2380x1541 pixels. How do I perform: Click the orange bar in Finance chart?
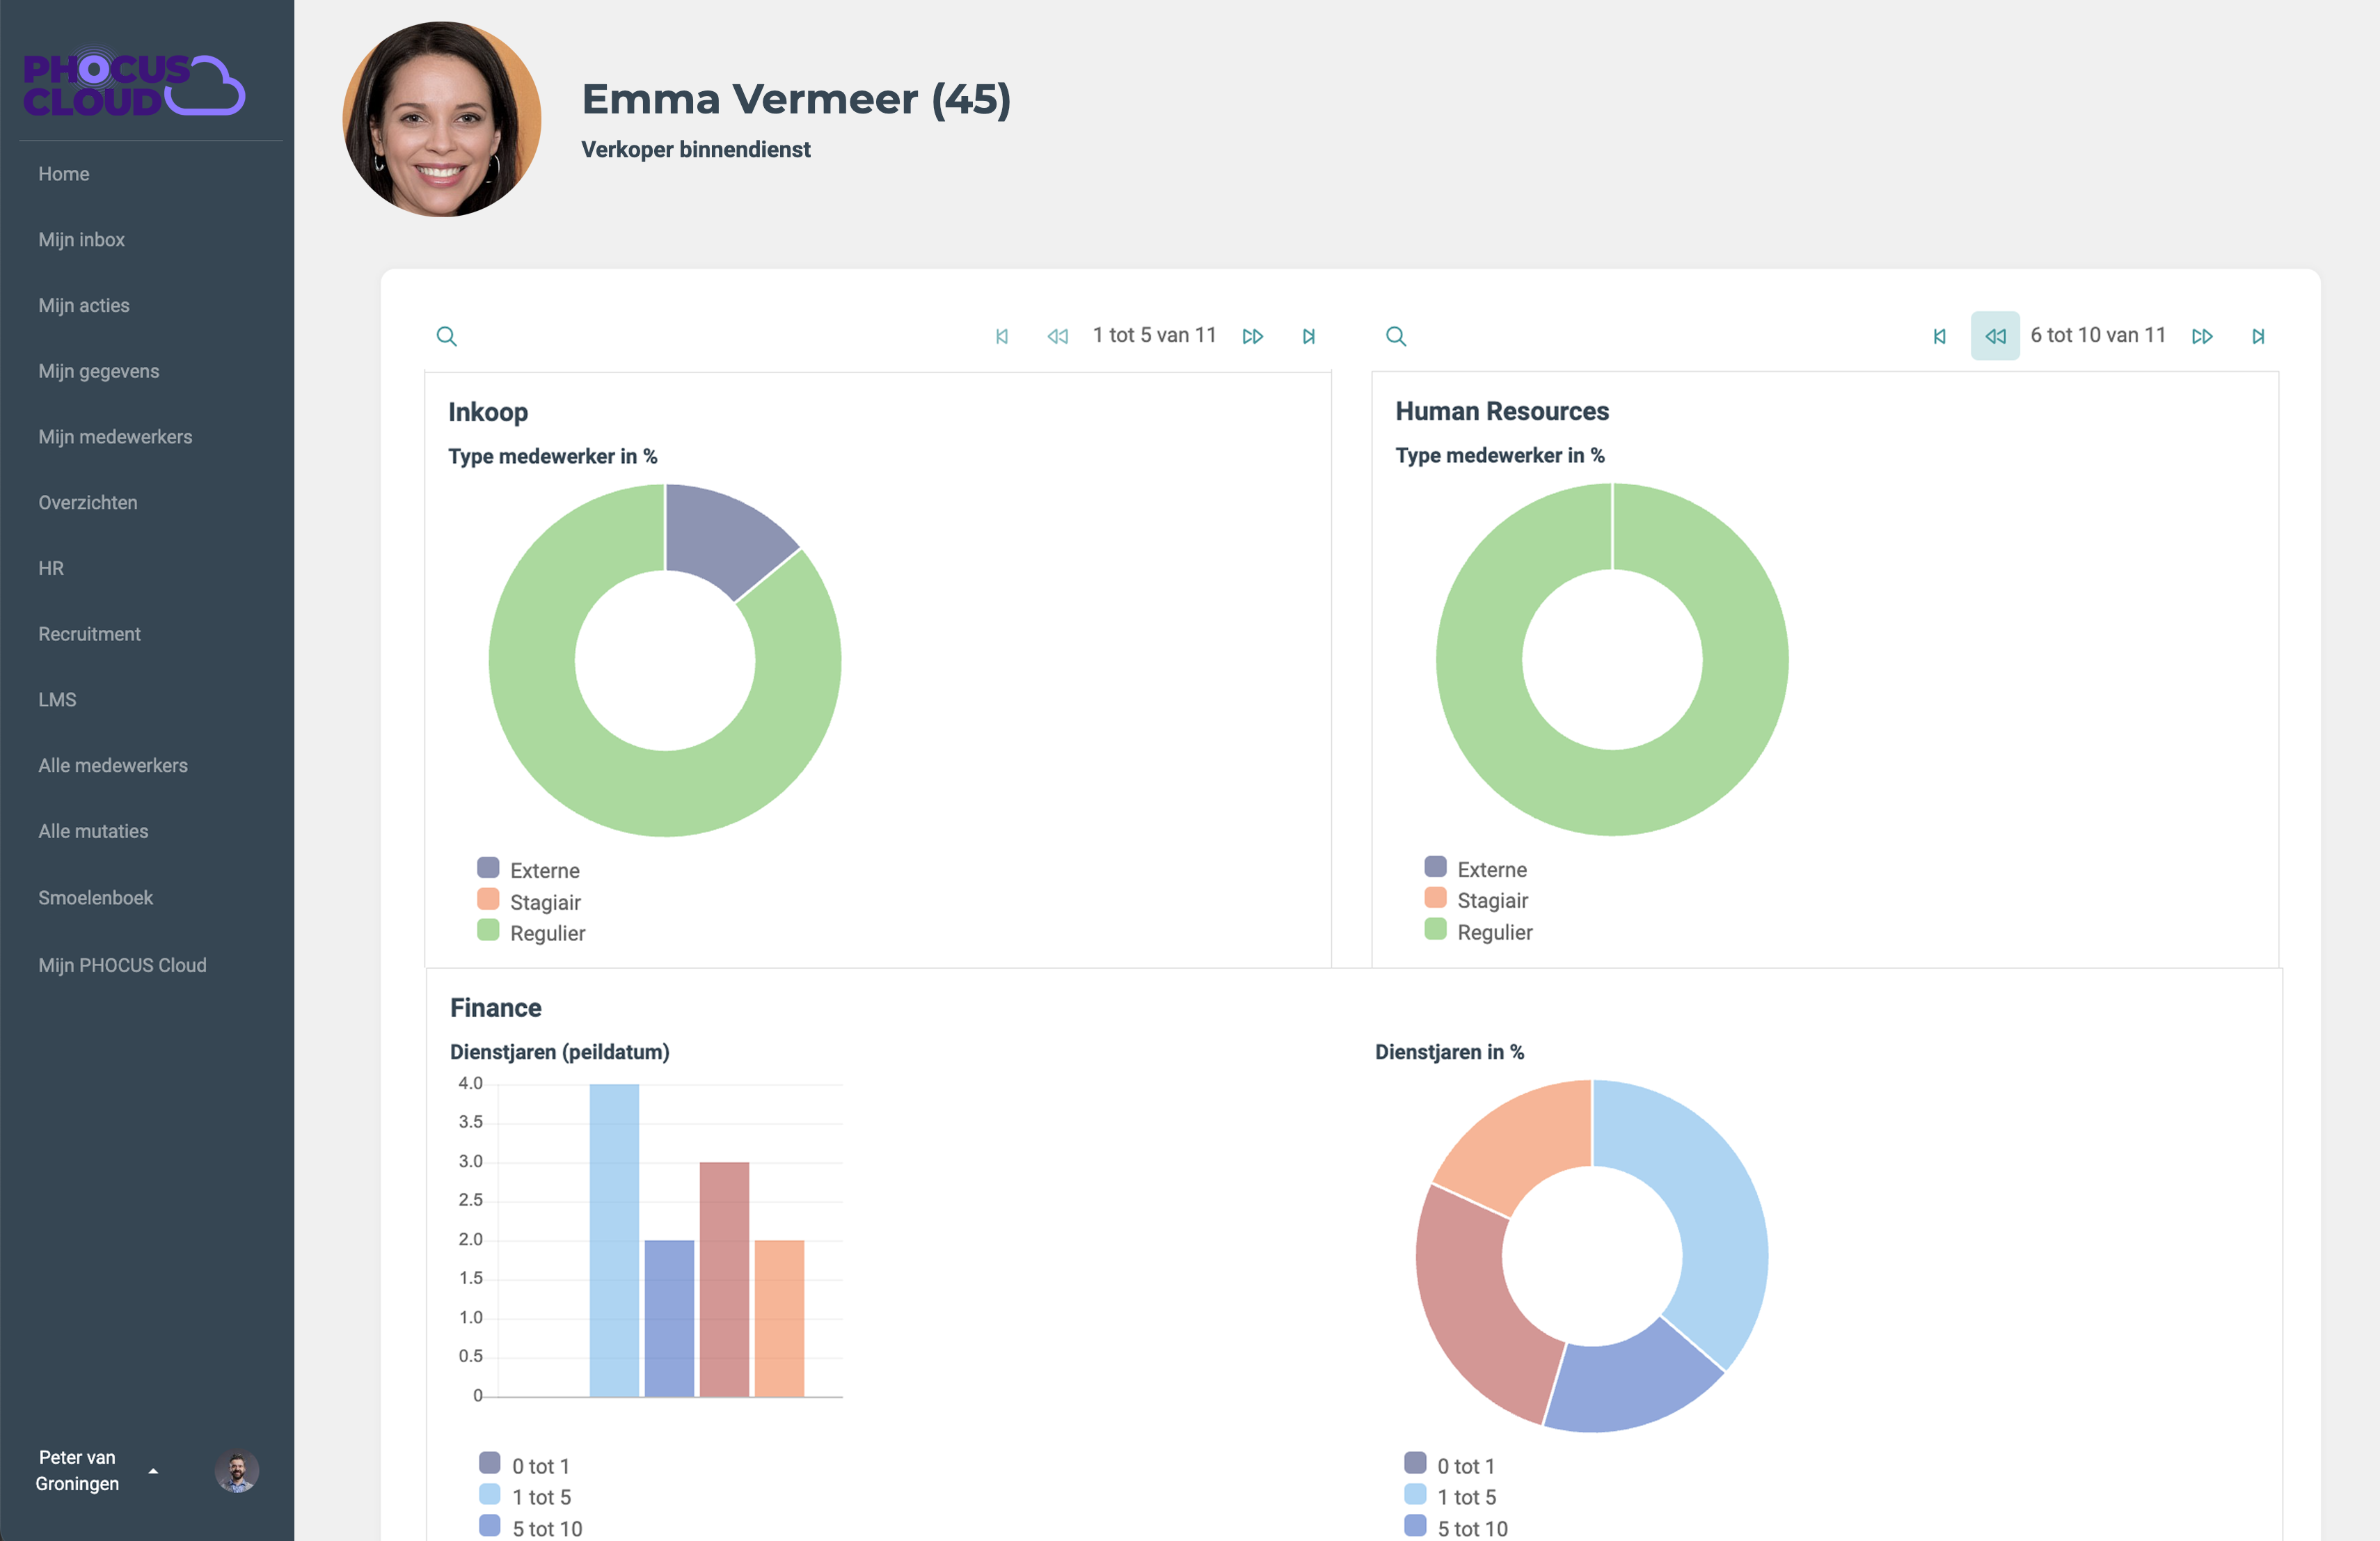(779, 1318)
